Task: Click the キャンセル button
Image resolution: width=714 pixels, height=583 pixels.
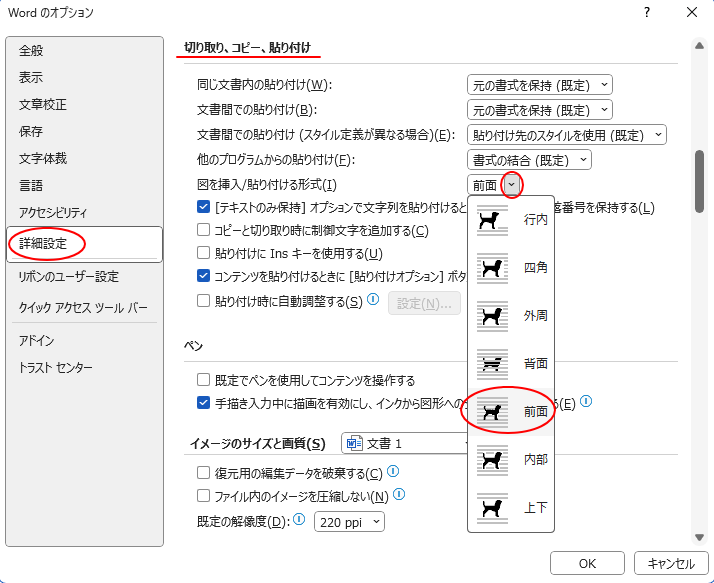Action: click(671, 563)
